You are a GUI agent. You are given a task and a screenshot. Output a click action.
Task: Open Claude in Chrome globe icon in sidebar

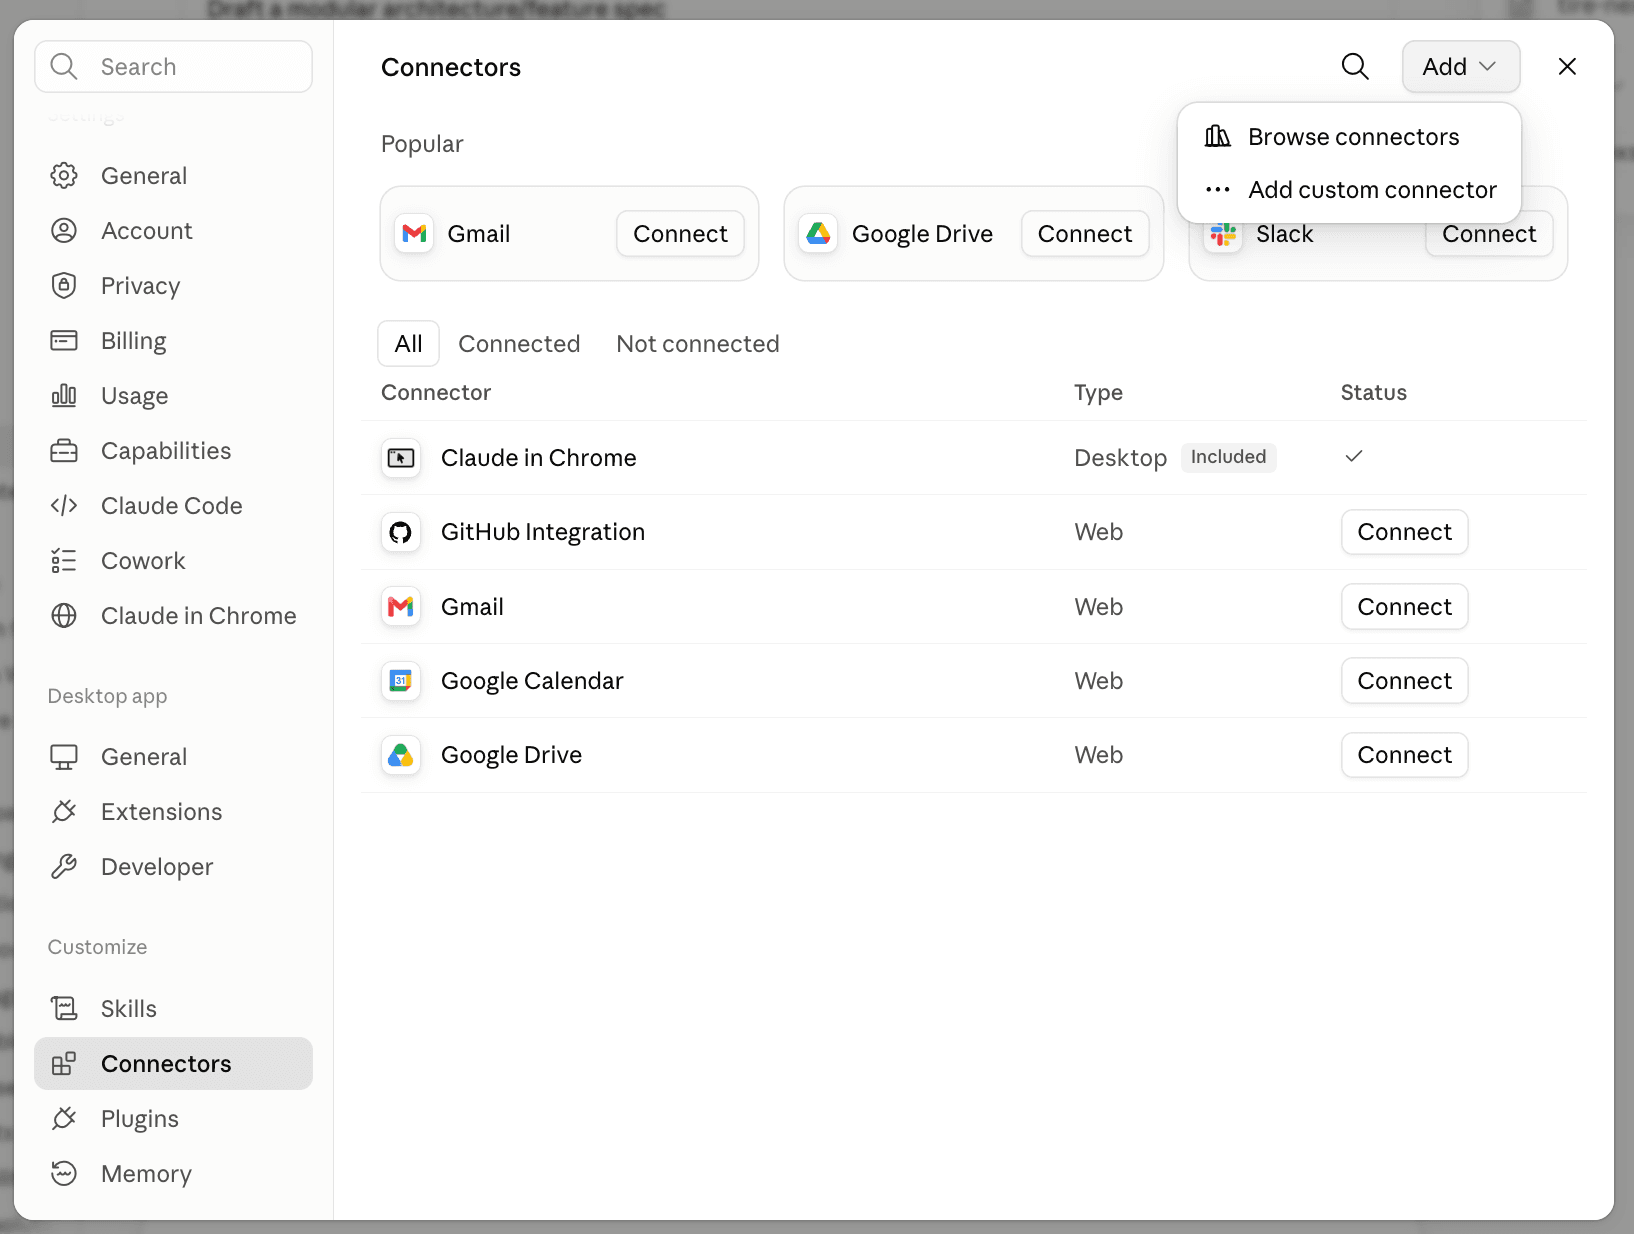point(64,616)
